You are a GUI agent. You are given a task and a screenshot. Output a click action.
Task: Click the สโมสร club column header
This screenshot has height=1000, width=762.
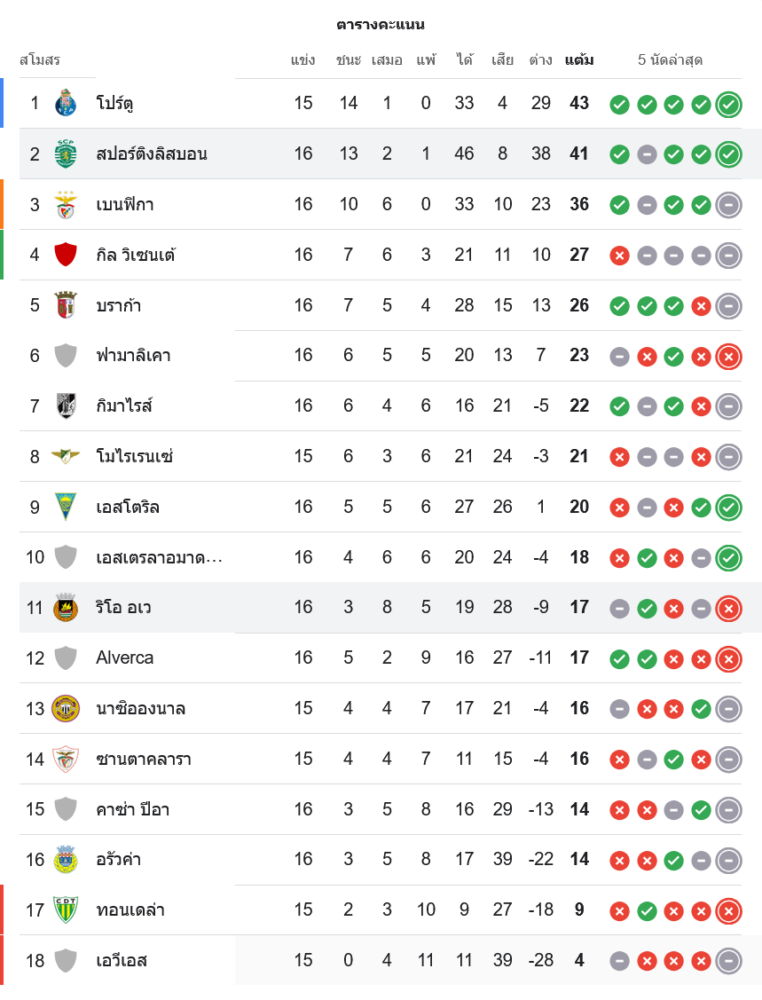40,60
